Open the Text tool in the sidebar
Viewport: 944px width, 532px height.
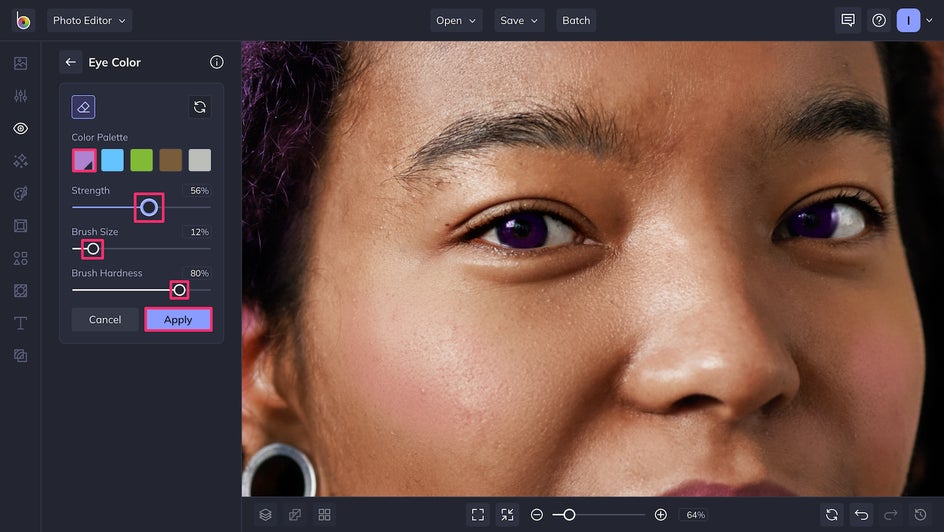click(20, 323)
